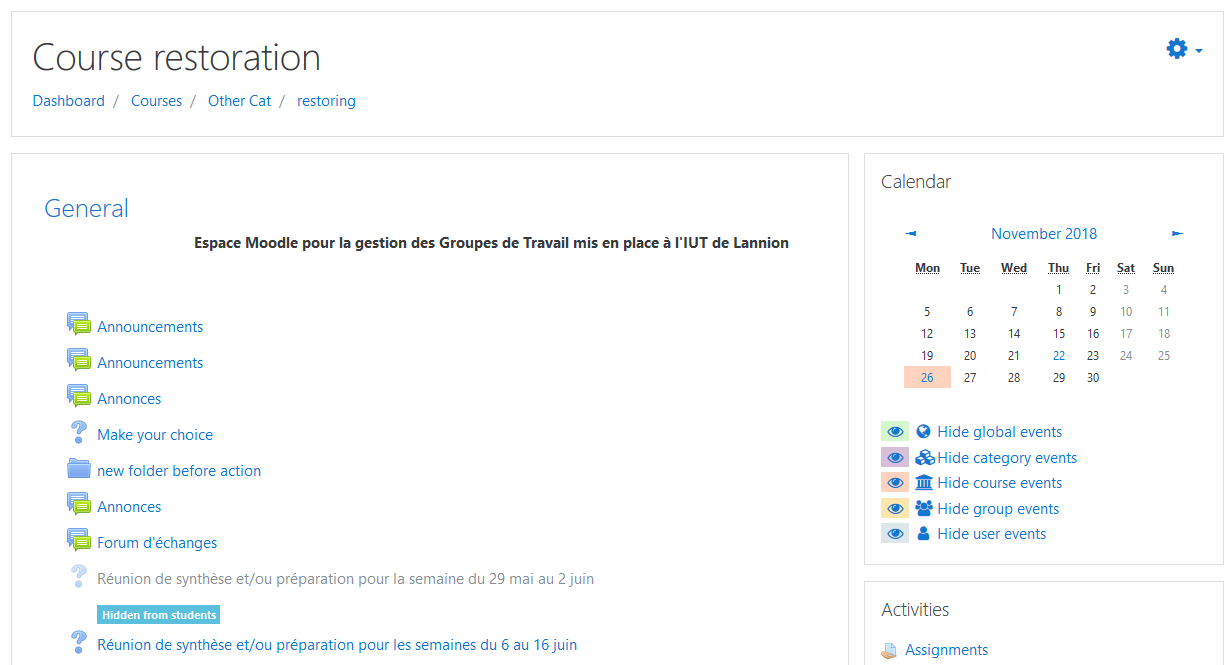Select day 26 highlighted in the calendar
Screen dimensions: 1230x665
click(927, 377)
